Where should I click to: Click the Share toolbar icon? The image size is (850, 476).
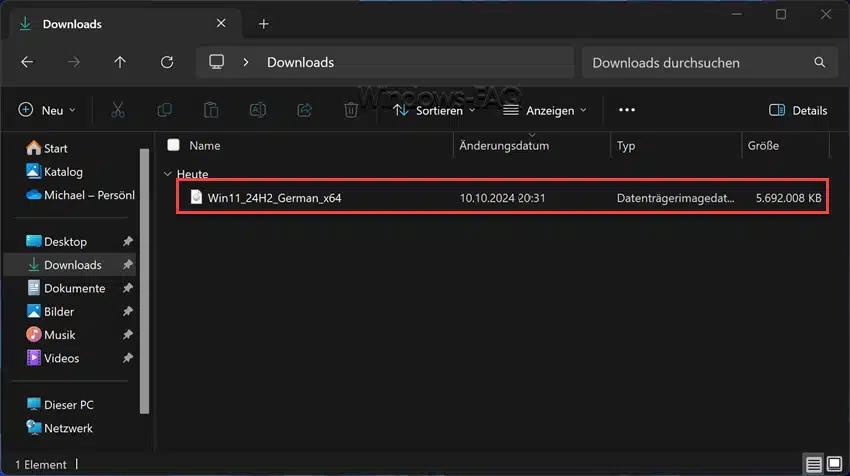point(305,110)
